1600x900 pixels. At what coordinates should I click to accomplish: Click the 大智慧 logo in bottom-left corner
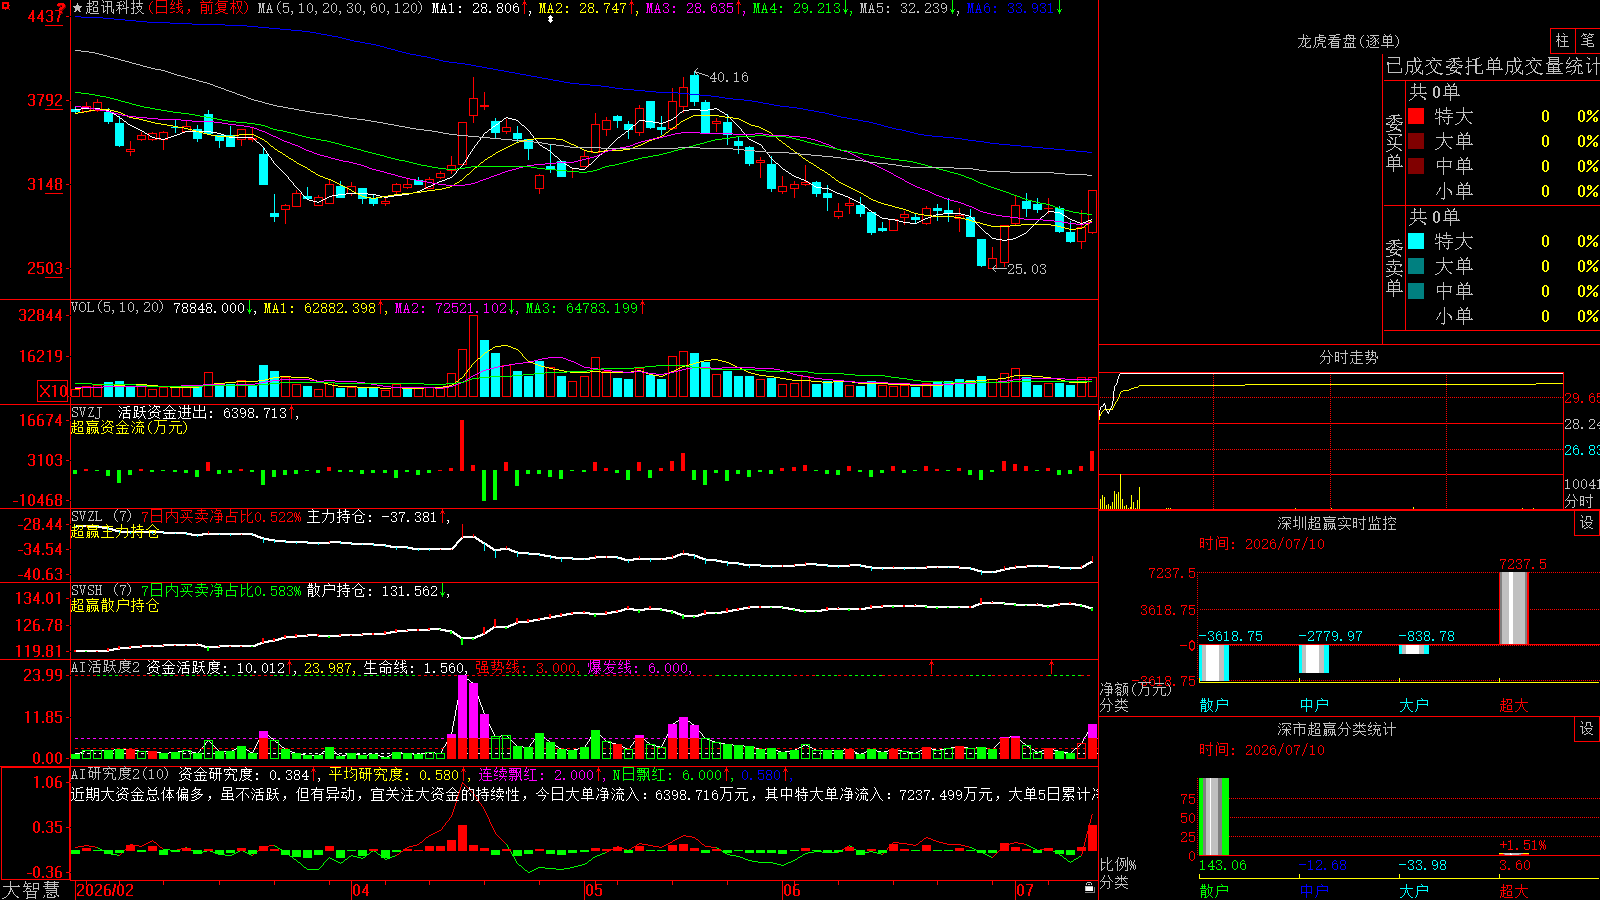pyautogui.click(x=31, y=890)
